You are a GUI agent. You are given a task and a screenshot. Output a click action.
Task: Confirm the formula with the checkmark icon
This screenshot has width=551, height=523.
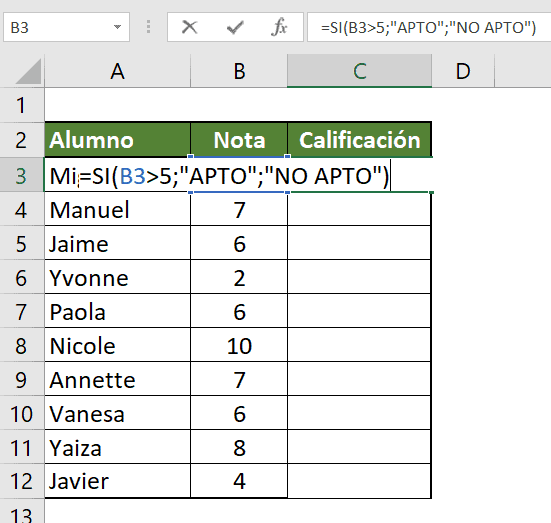pos(235,27)
